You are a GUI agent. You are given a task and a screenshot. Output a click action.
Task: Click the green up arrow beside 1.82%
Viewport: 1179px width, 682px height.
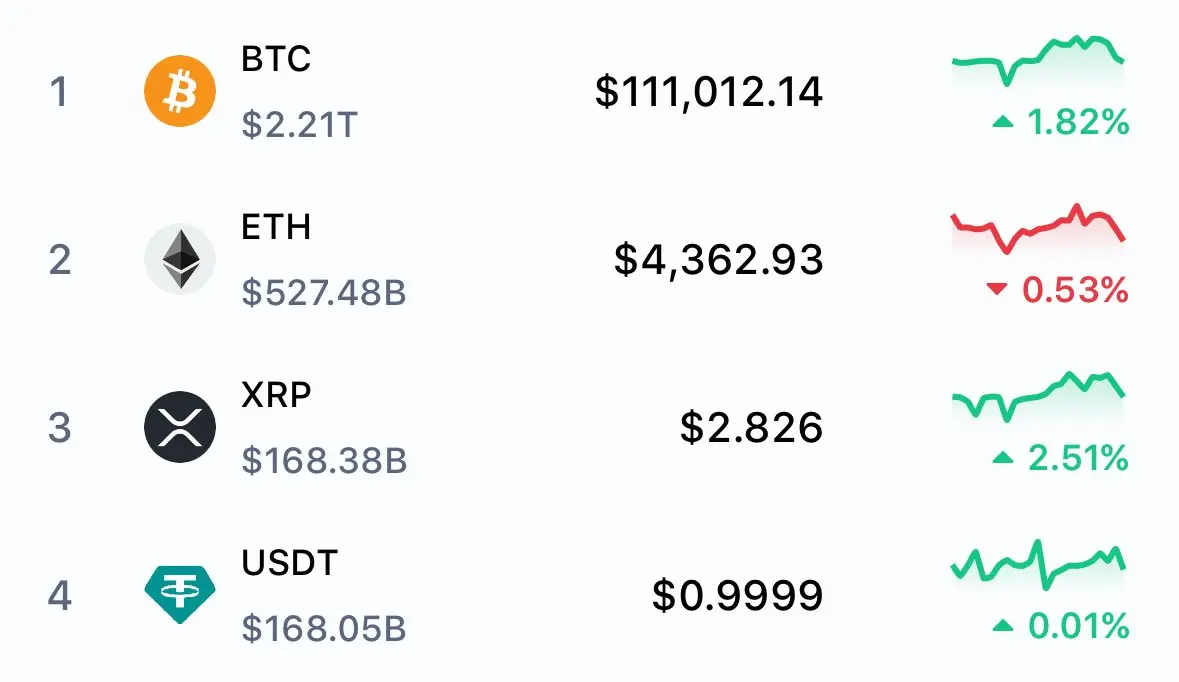[x=1003, y=121]
